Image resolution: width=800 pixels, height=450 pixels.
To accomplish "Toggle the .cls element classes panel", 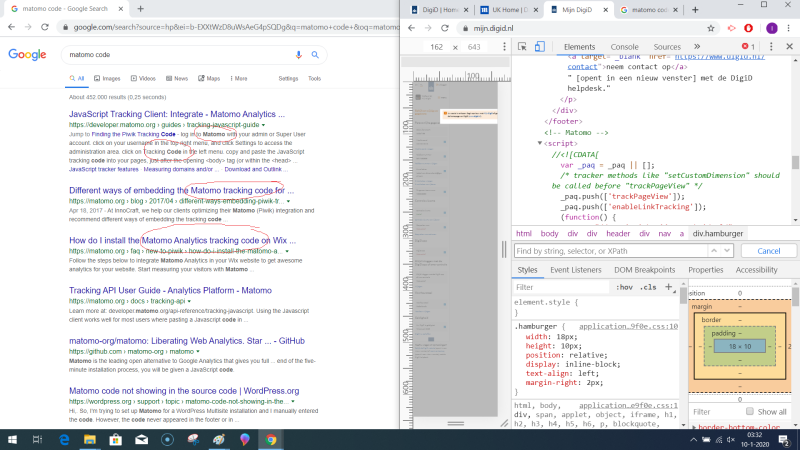I will coord(648,287).
